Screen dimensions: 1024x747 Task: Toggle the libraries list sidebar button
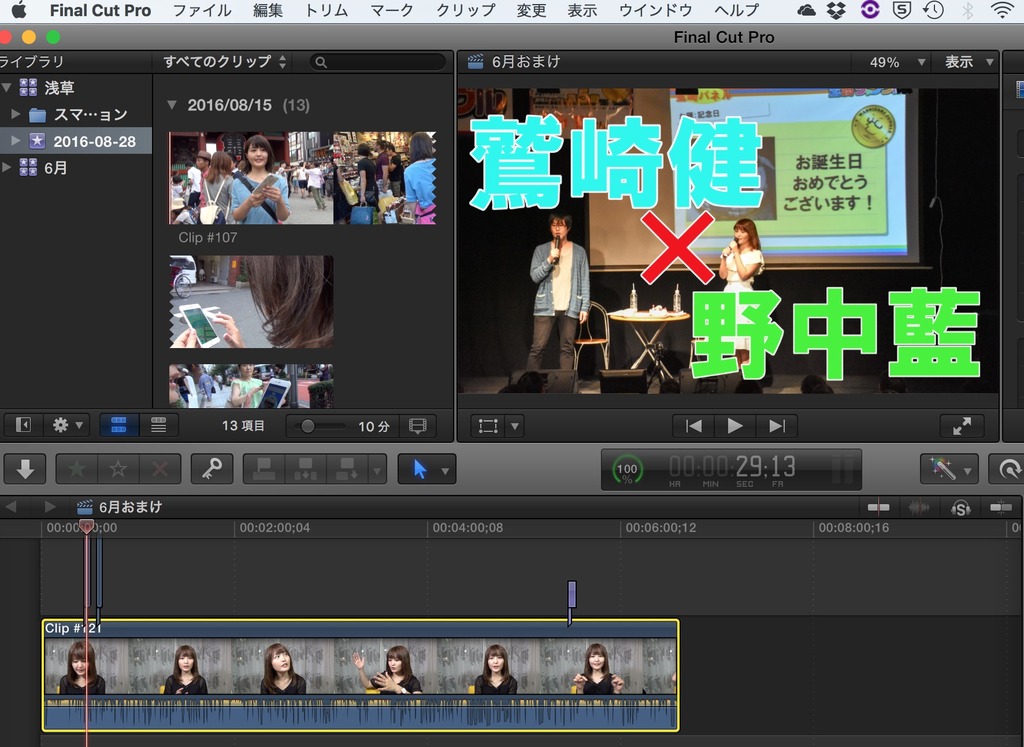point(23,426)
